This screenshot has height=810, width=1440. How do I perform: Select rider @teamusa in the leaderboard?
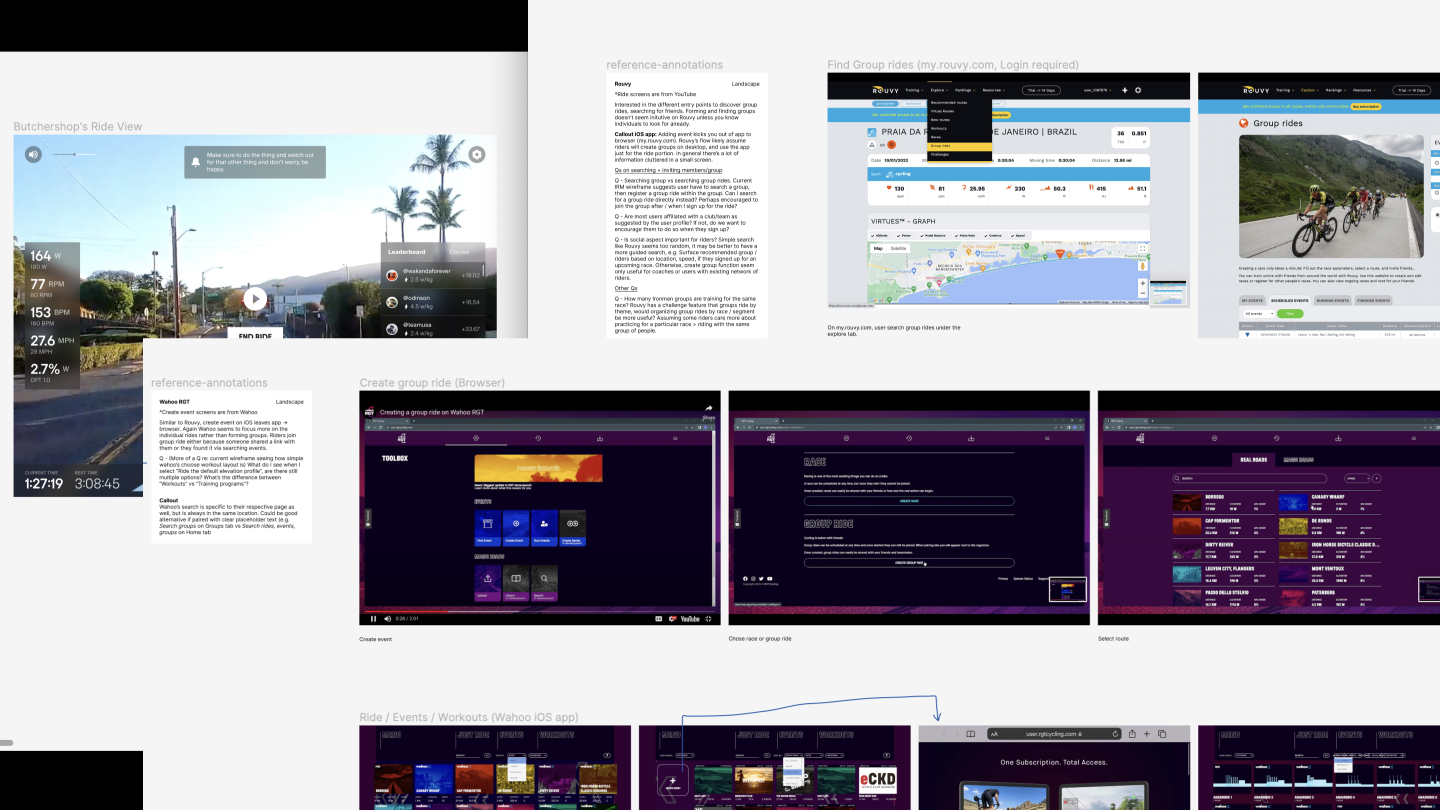click(x=434, y=328)
